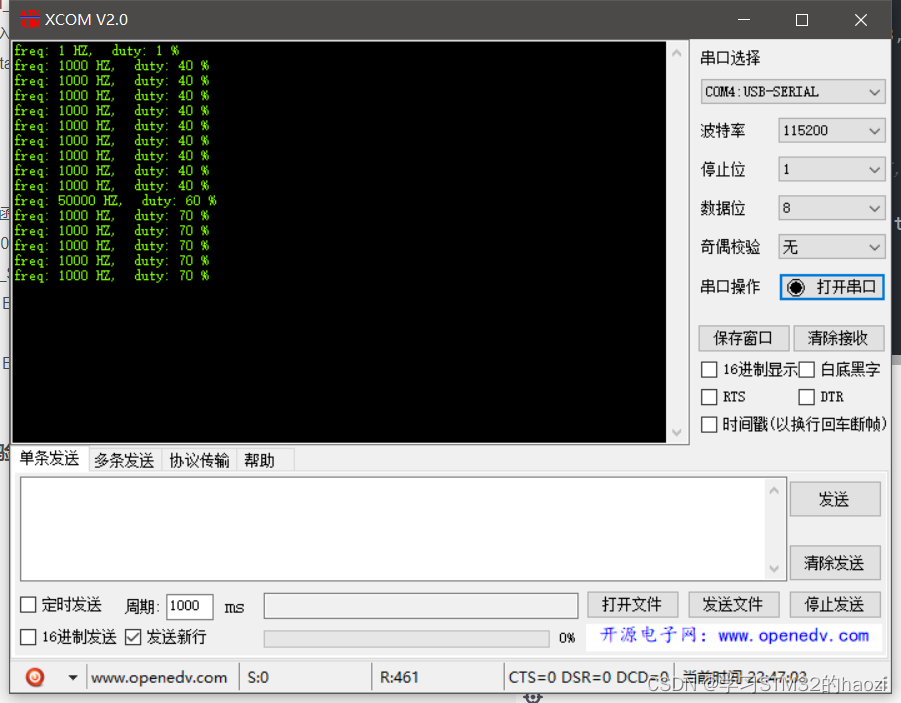This screenshot has height=703, width=901.
Task: Click the 50000 HZ duty 60 line
Action: 115,201
